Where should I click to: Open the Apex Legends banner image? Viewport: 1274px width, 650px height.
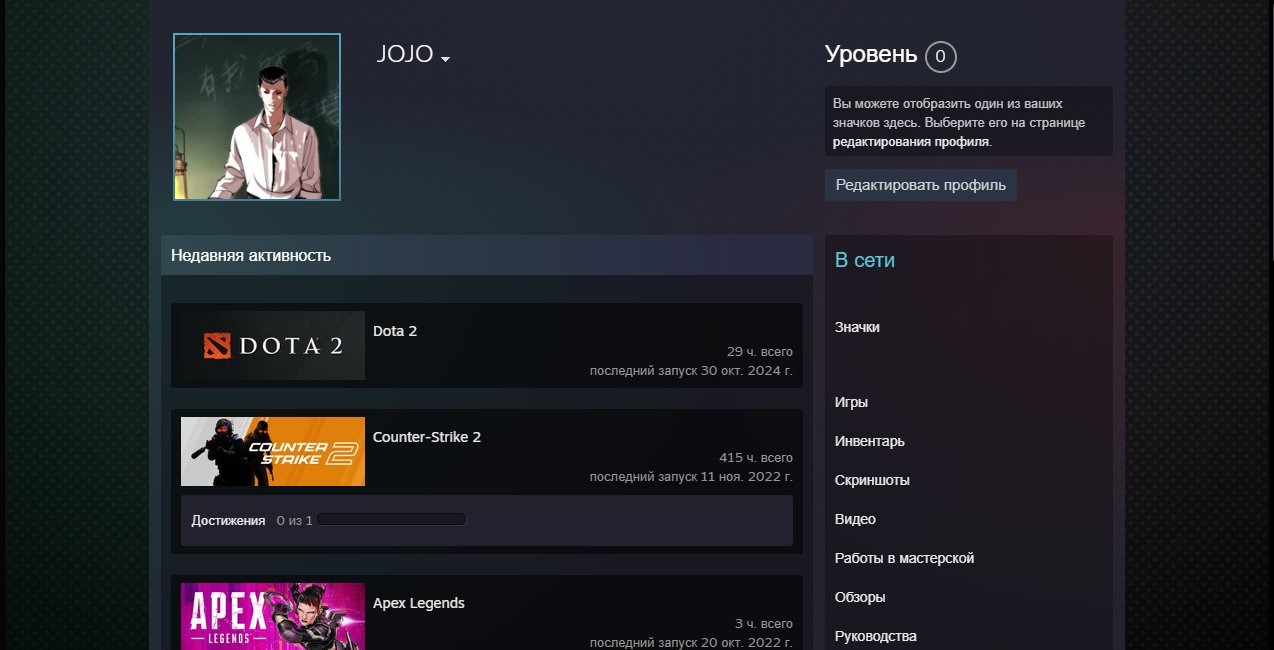point(273,616)
